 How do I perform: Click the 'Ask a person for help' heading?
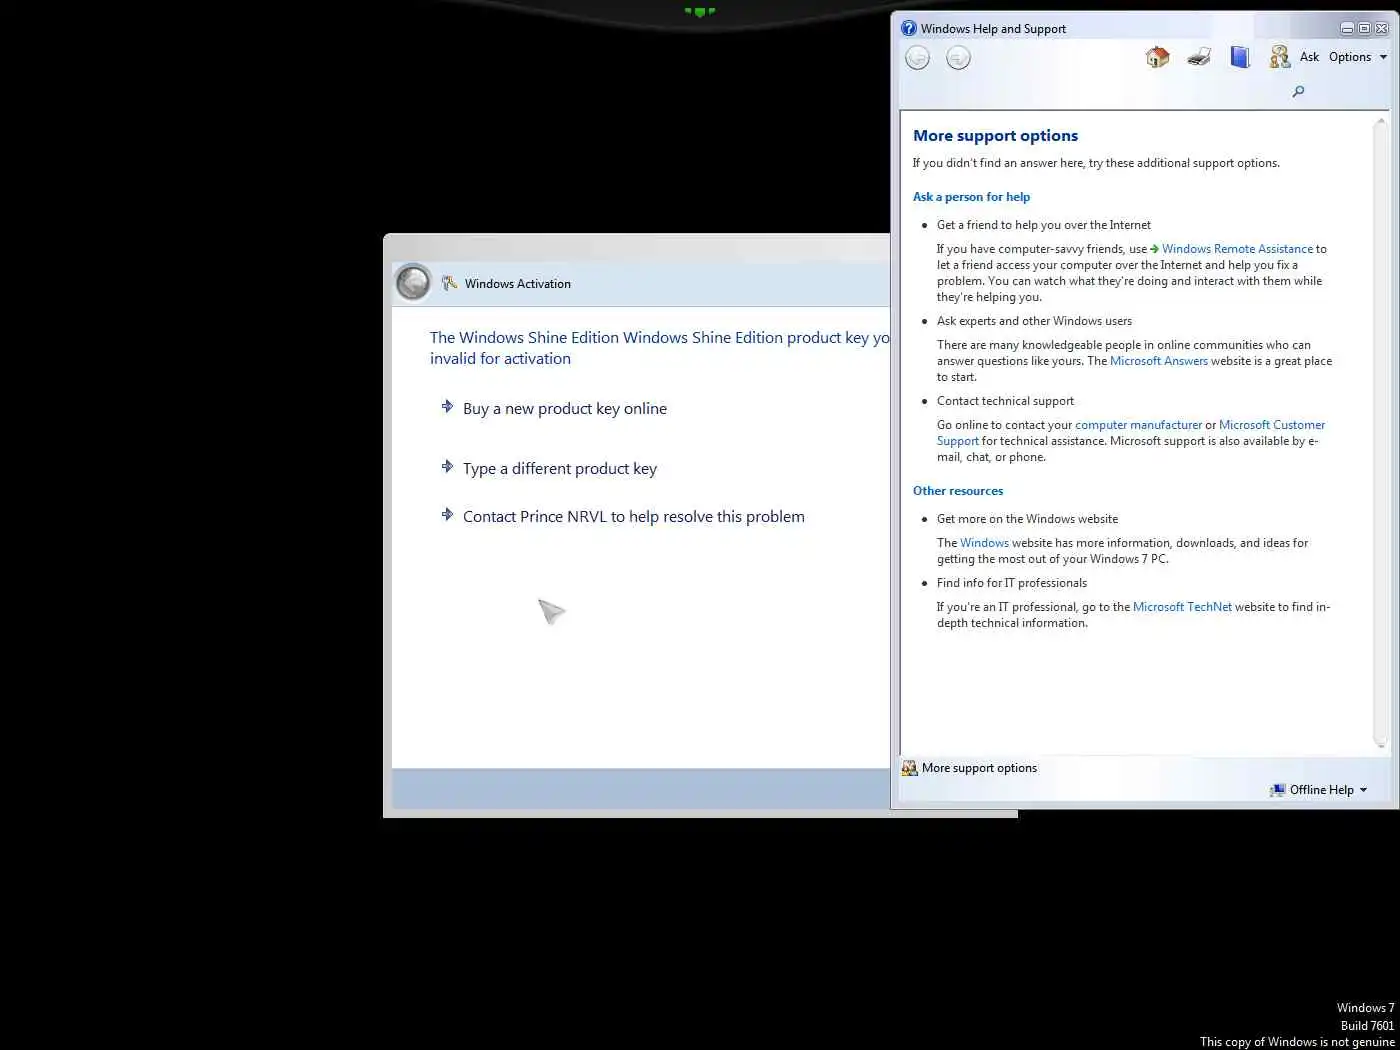[971, 197]
